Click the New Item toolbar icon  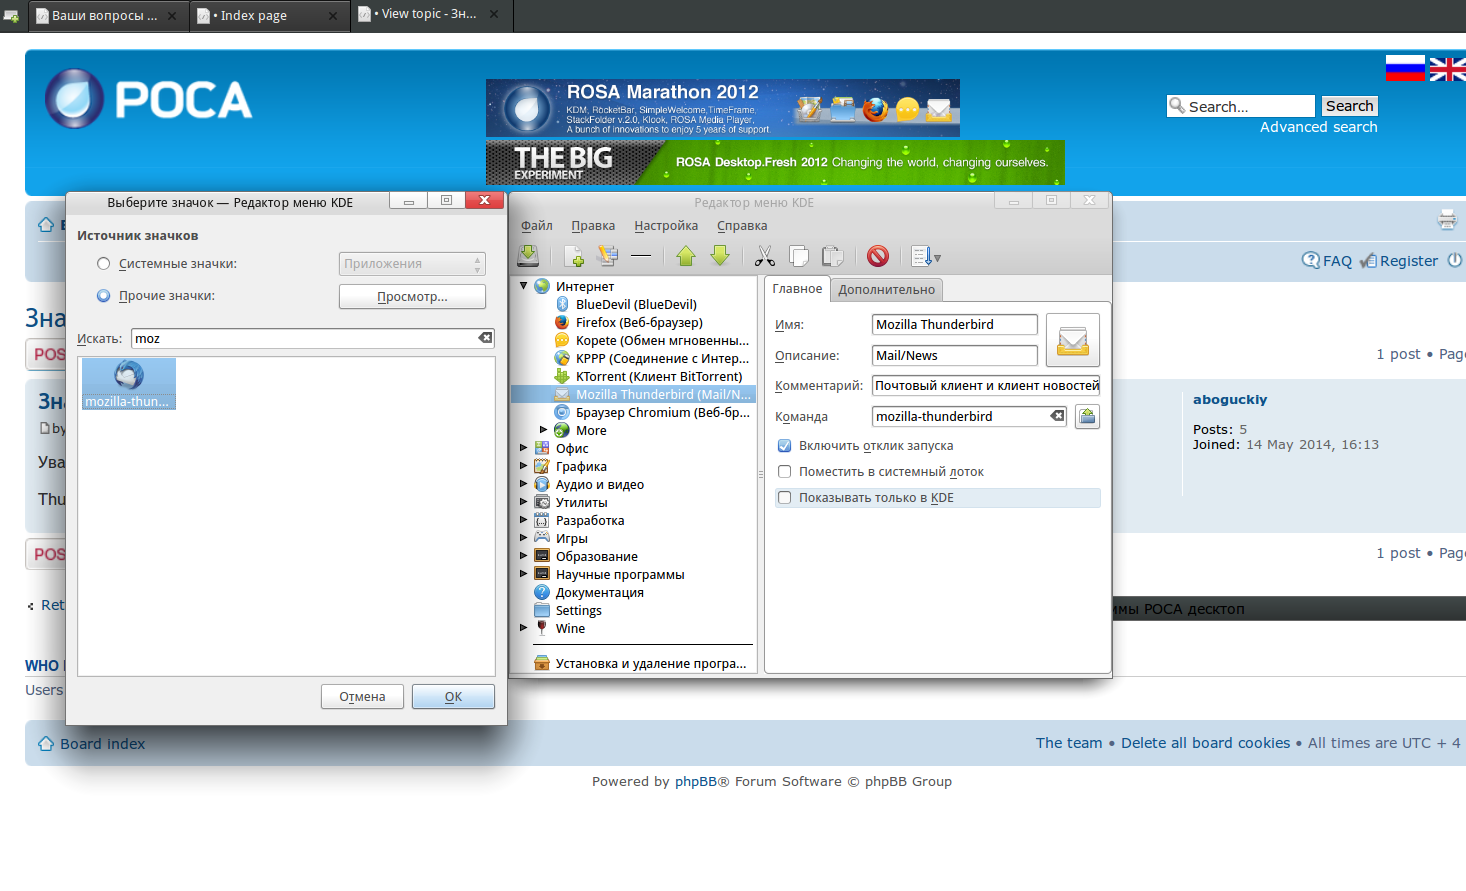[574, 256]
